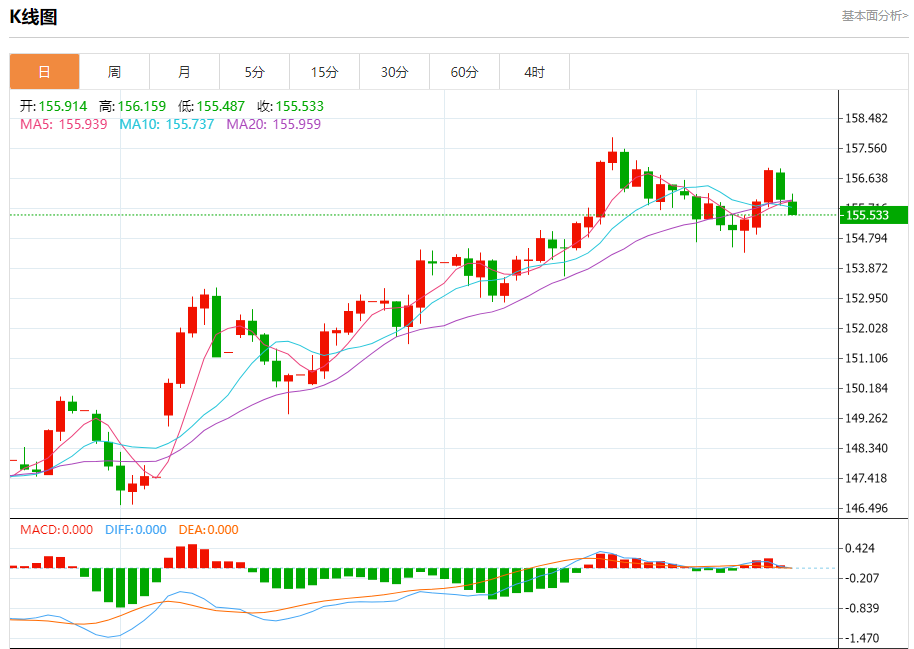Open the 基本面分析 link

click(x=874, y=16)
